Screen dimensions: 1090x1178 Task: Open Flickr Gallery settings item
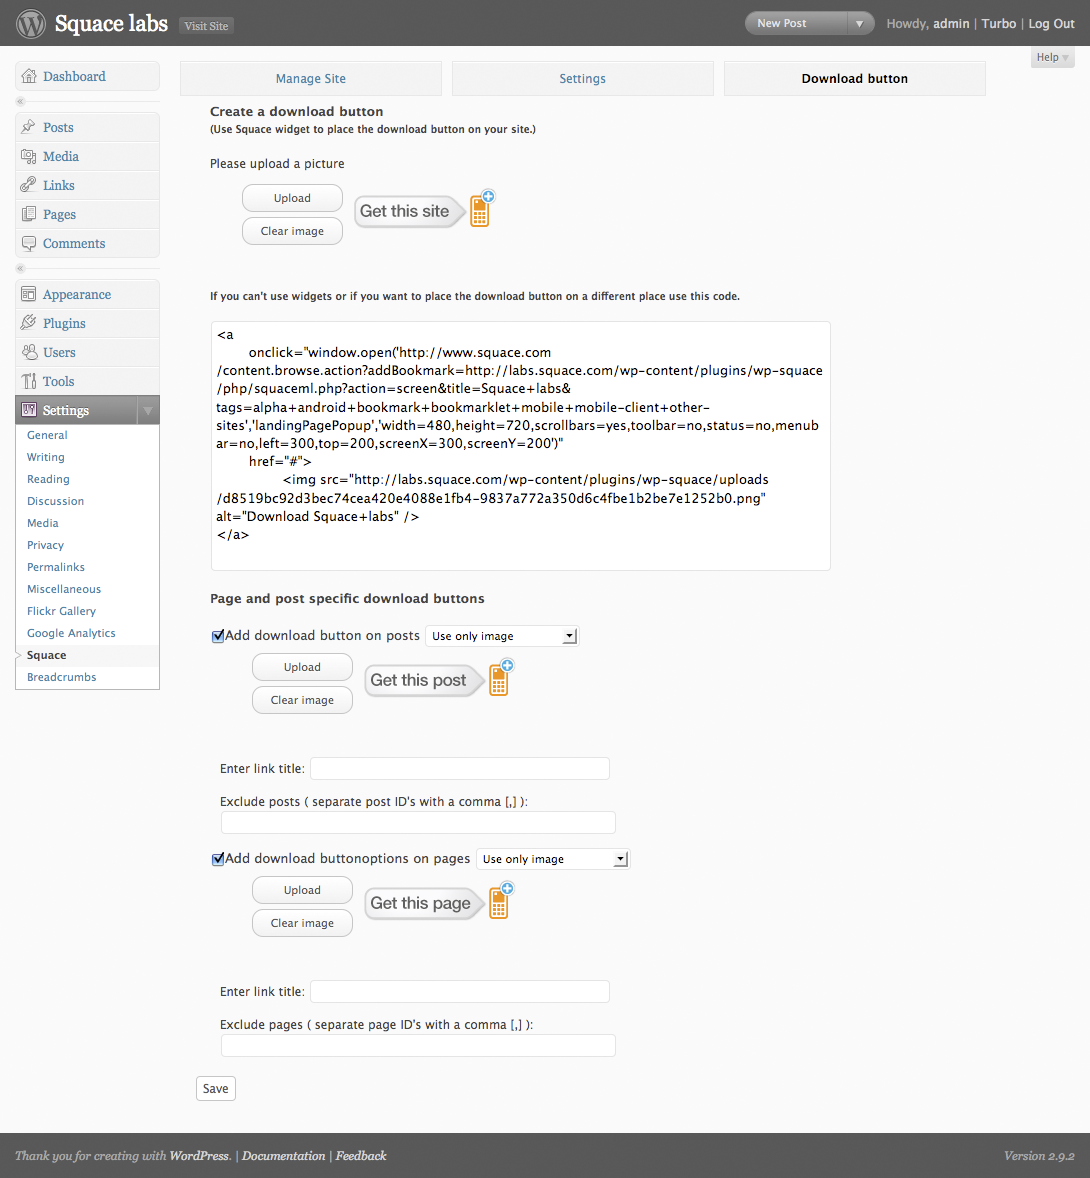62,612
